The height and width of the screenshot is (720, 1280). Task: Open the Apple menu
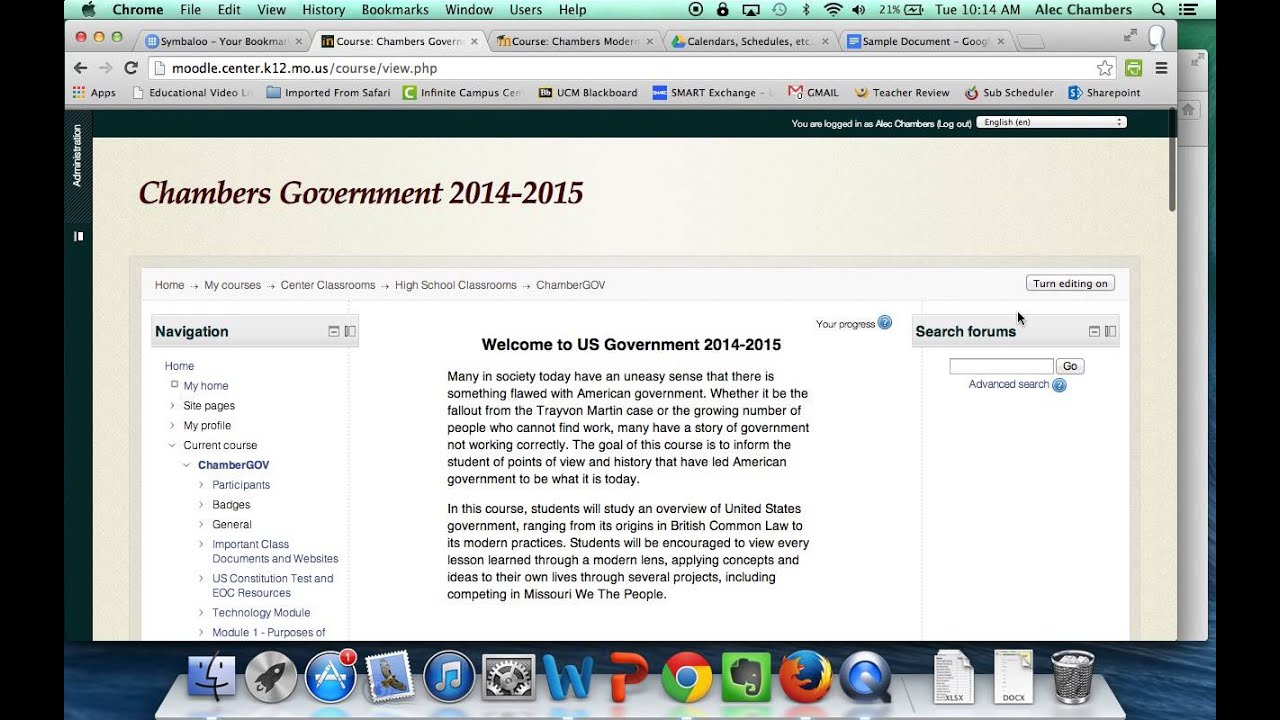pyautogui.click(x=88, y=10)
